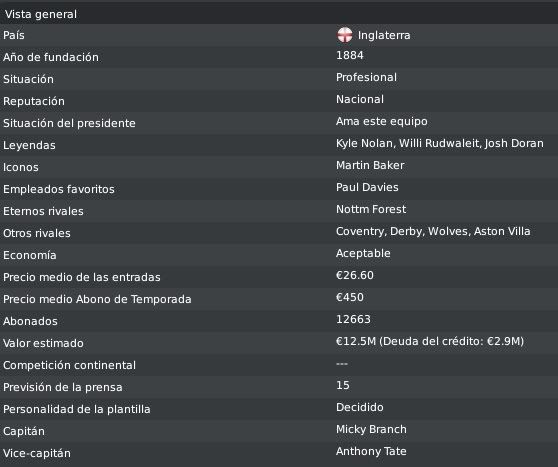Click the Personalidad de la plantilla row
The width and height of the screenshot is (558, 467).
(279, 409)
